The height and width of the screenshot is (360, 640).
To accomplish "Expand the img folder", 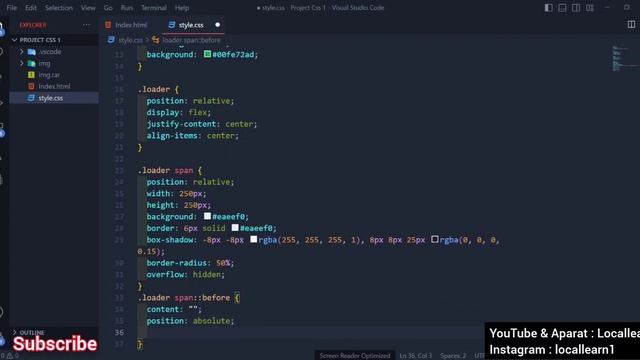I will tap(22, 63).
